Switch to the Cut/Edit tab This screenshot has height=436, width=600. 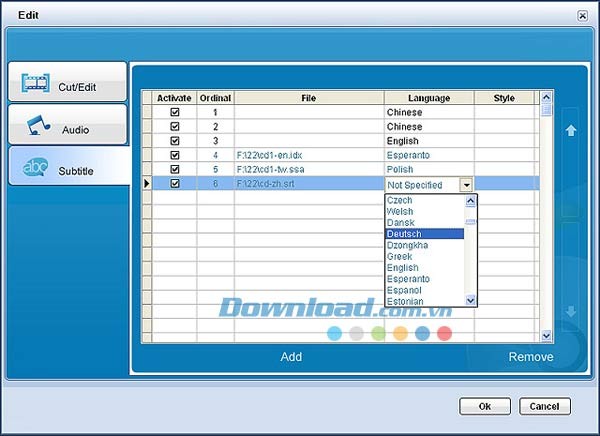tap(68, 82)
